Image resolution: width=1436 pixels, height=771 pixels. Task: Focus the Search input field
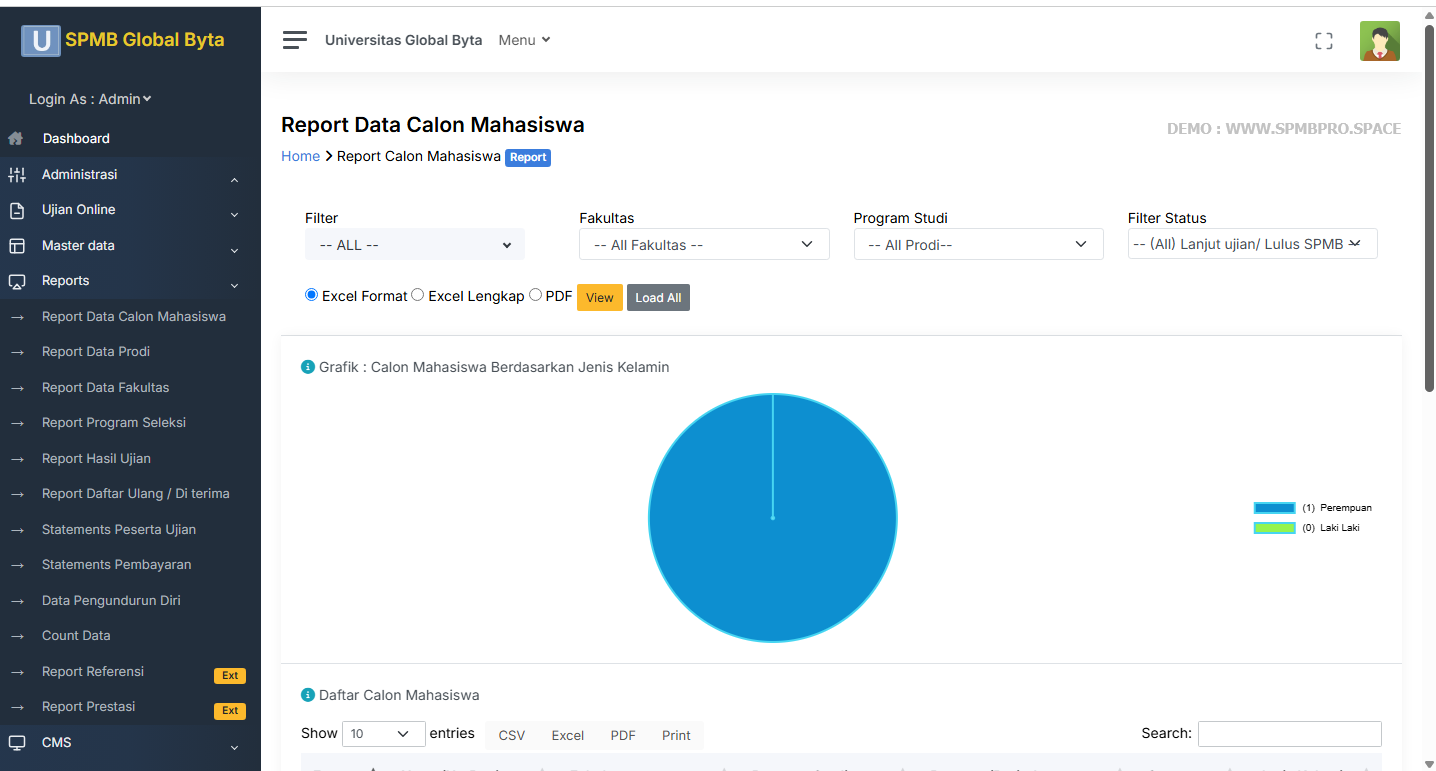pyautogui.click(x=1289, y=734)
